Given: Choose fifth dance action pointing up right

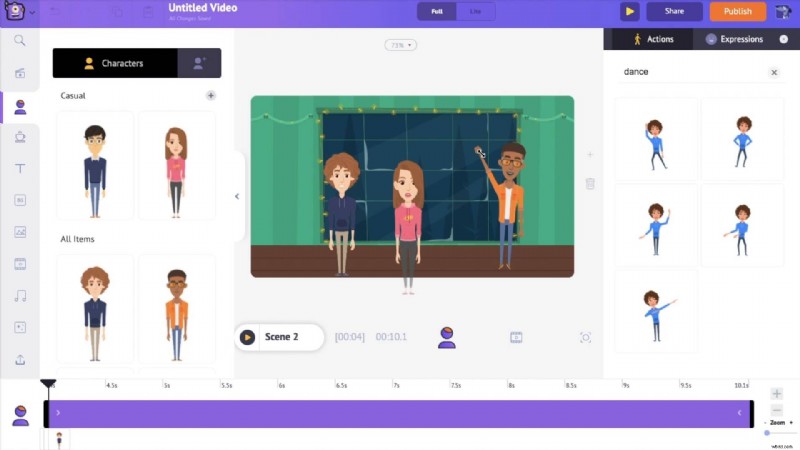Looking at the screenshot, I should 656,312.
